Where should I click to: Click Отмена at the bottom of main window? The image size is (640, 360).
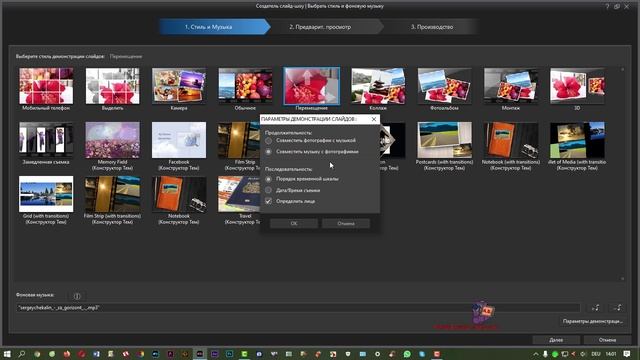click(607, 340)
